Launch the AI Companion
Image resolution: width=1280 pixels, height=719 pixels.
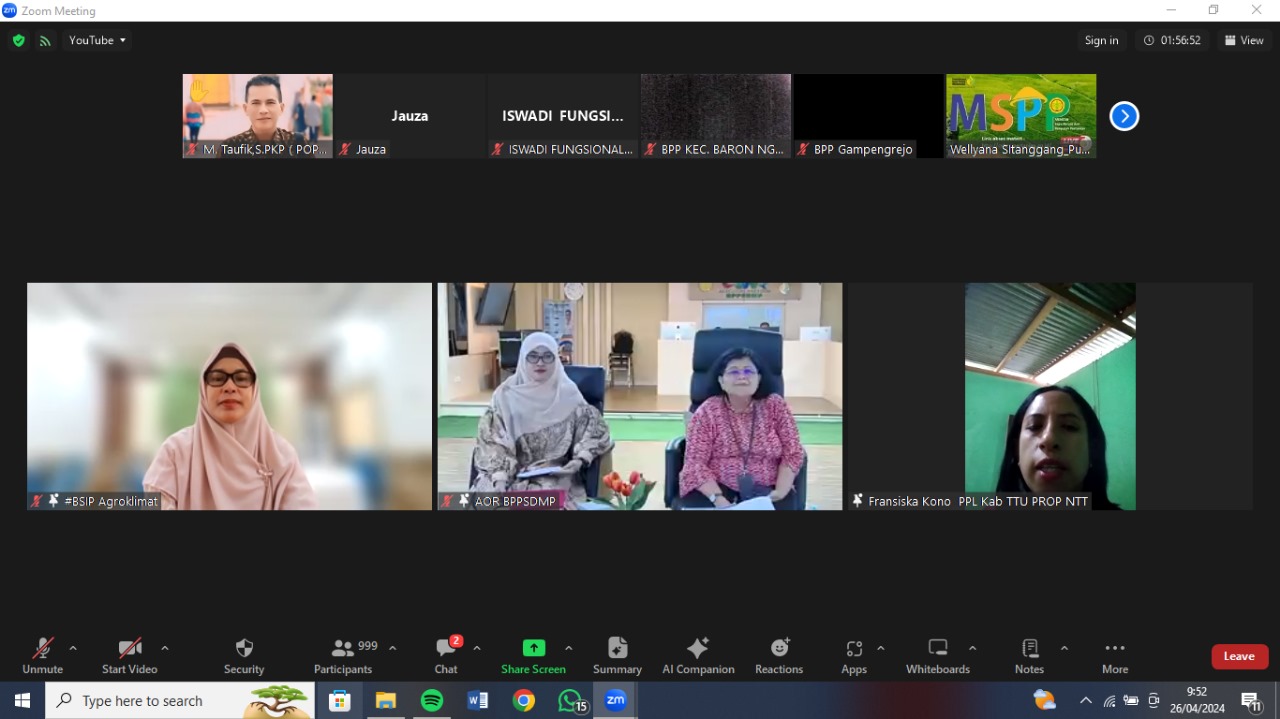[x=698, y=656]
